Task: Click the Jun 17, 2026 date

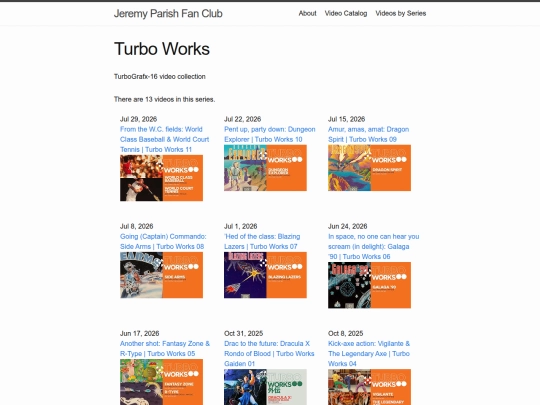Action: coord(139,333)
